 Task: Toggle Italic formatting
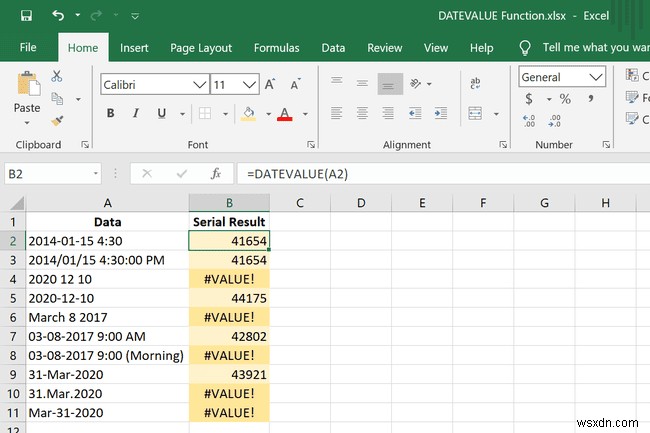tap(137, 114)
